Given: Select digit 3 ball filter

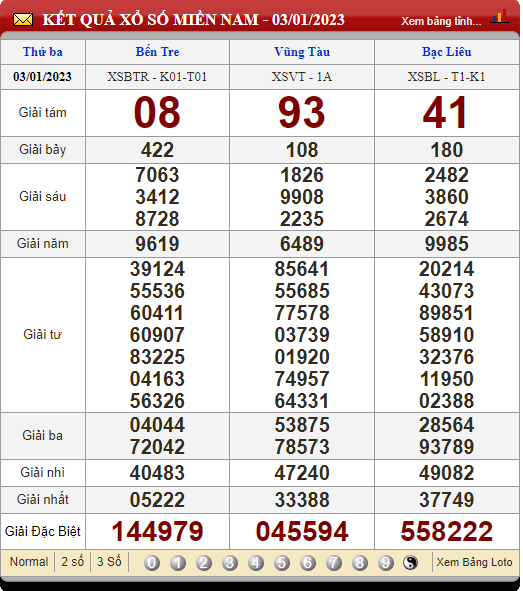Looking at the screenshot, I should pos(230,563).
